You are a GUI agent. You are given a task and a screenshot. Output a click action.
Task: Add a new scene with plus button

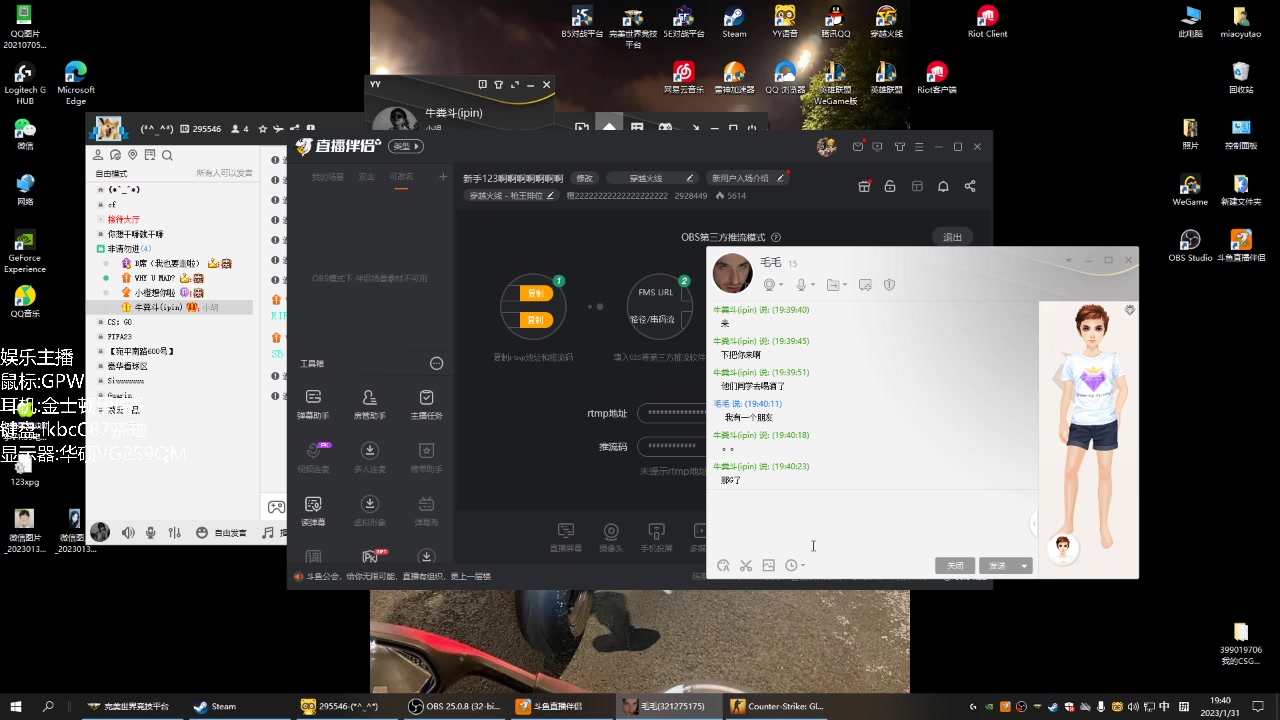point(443,177)
